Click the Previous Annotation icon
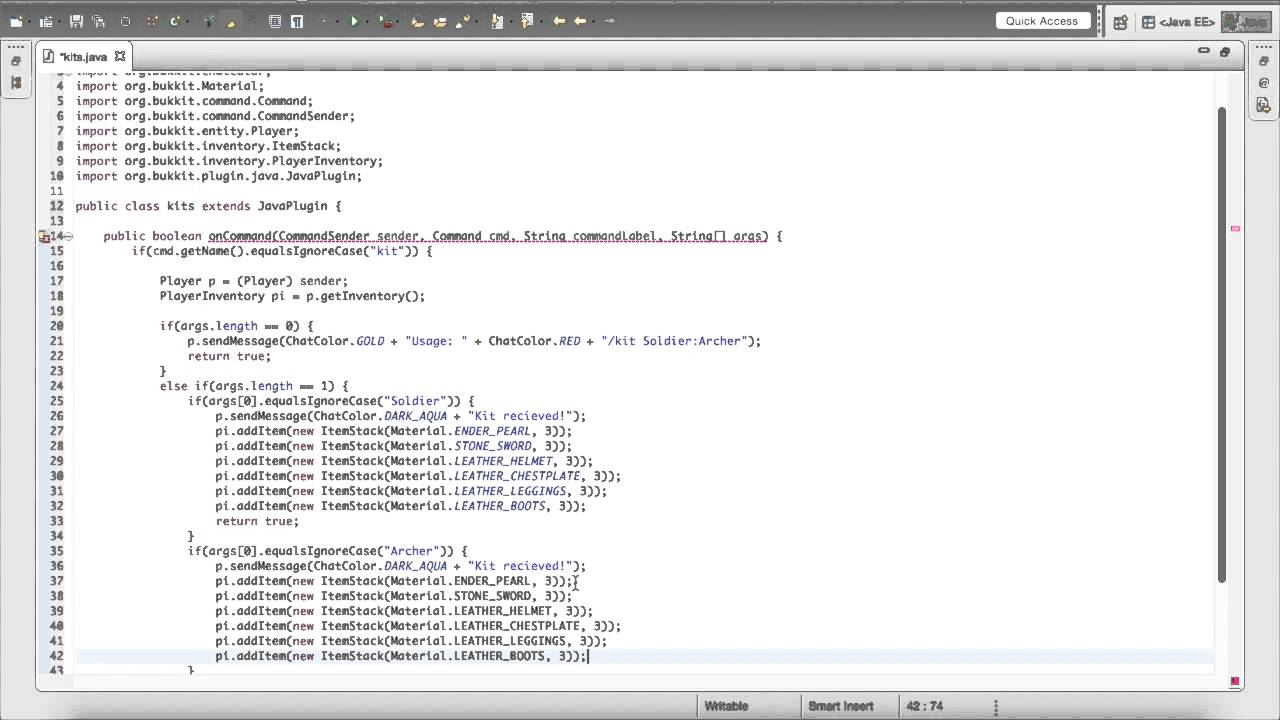 click(x=526, y=21)
